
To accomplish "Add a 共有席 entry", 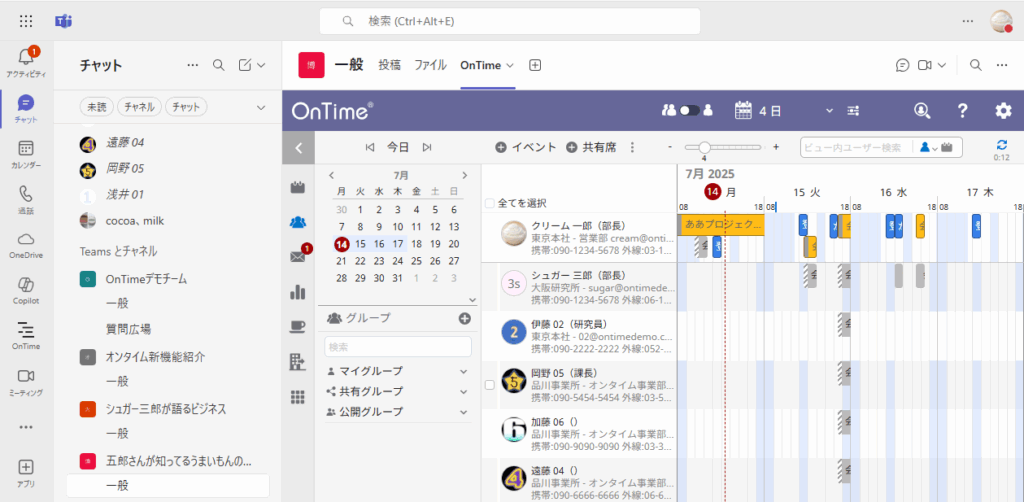I will tap(591, 148).
